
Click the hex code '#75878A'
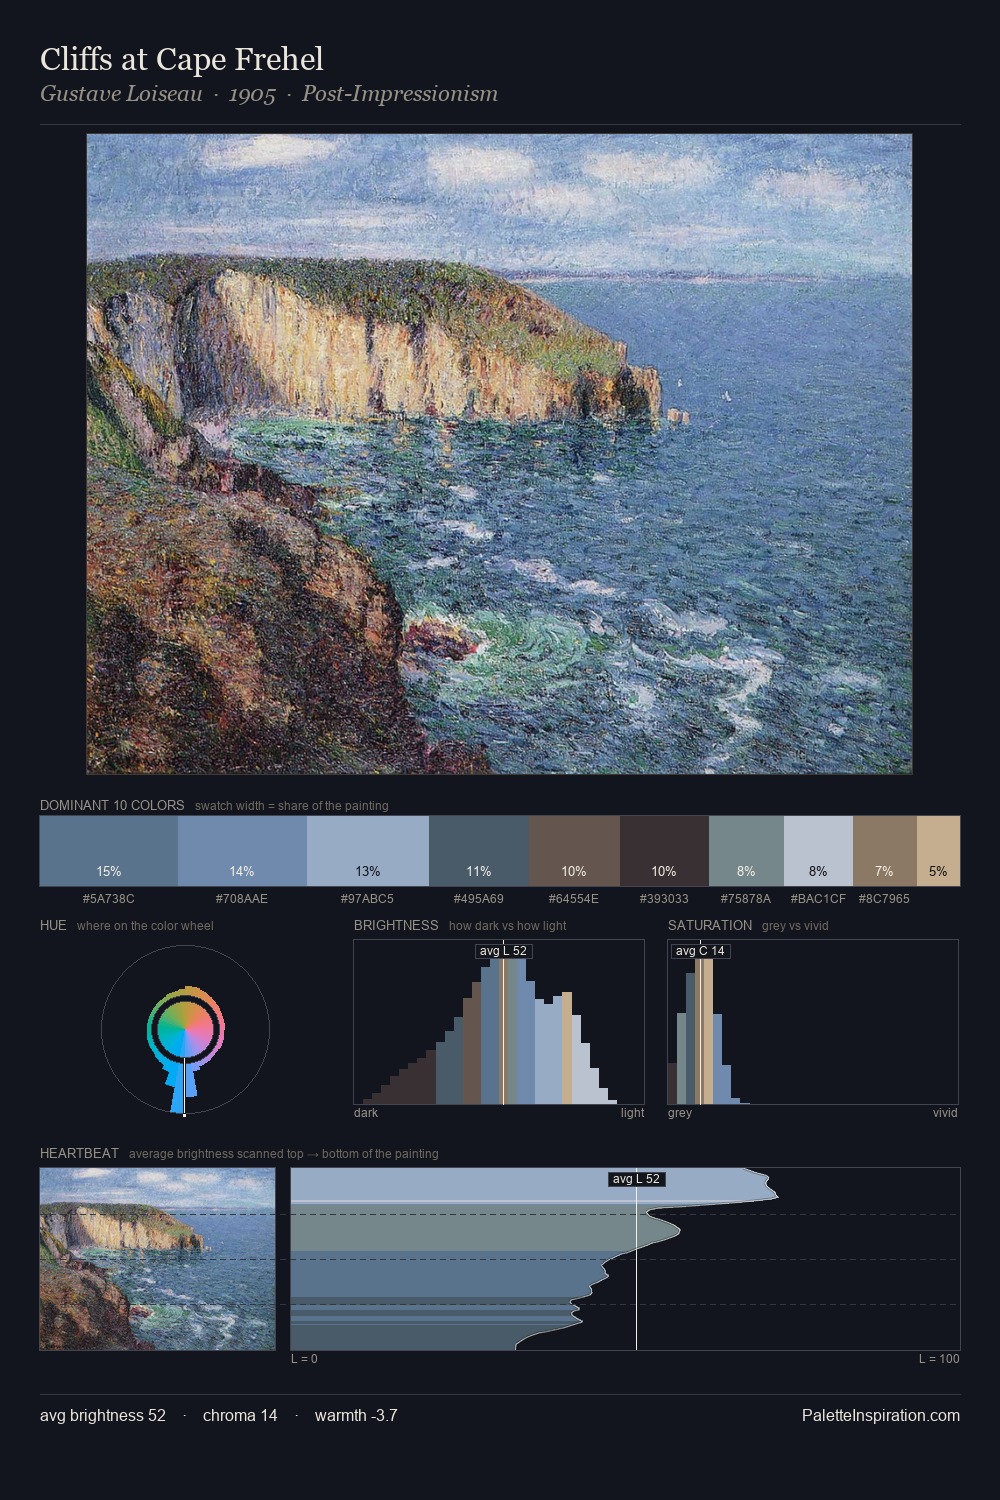[x=746, y=899]
